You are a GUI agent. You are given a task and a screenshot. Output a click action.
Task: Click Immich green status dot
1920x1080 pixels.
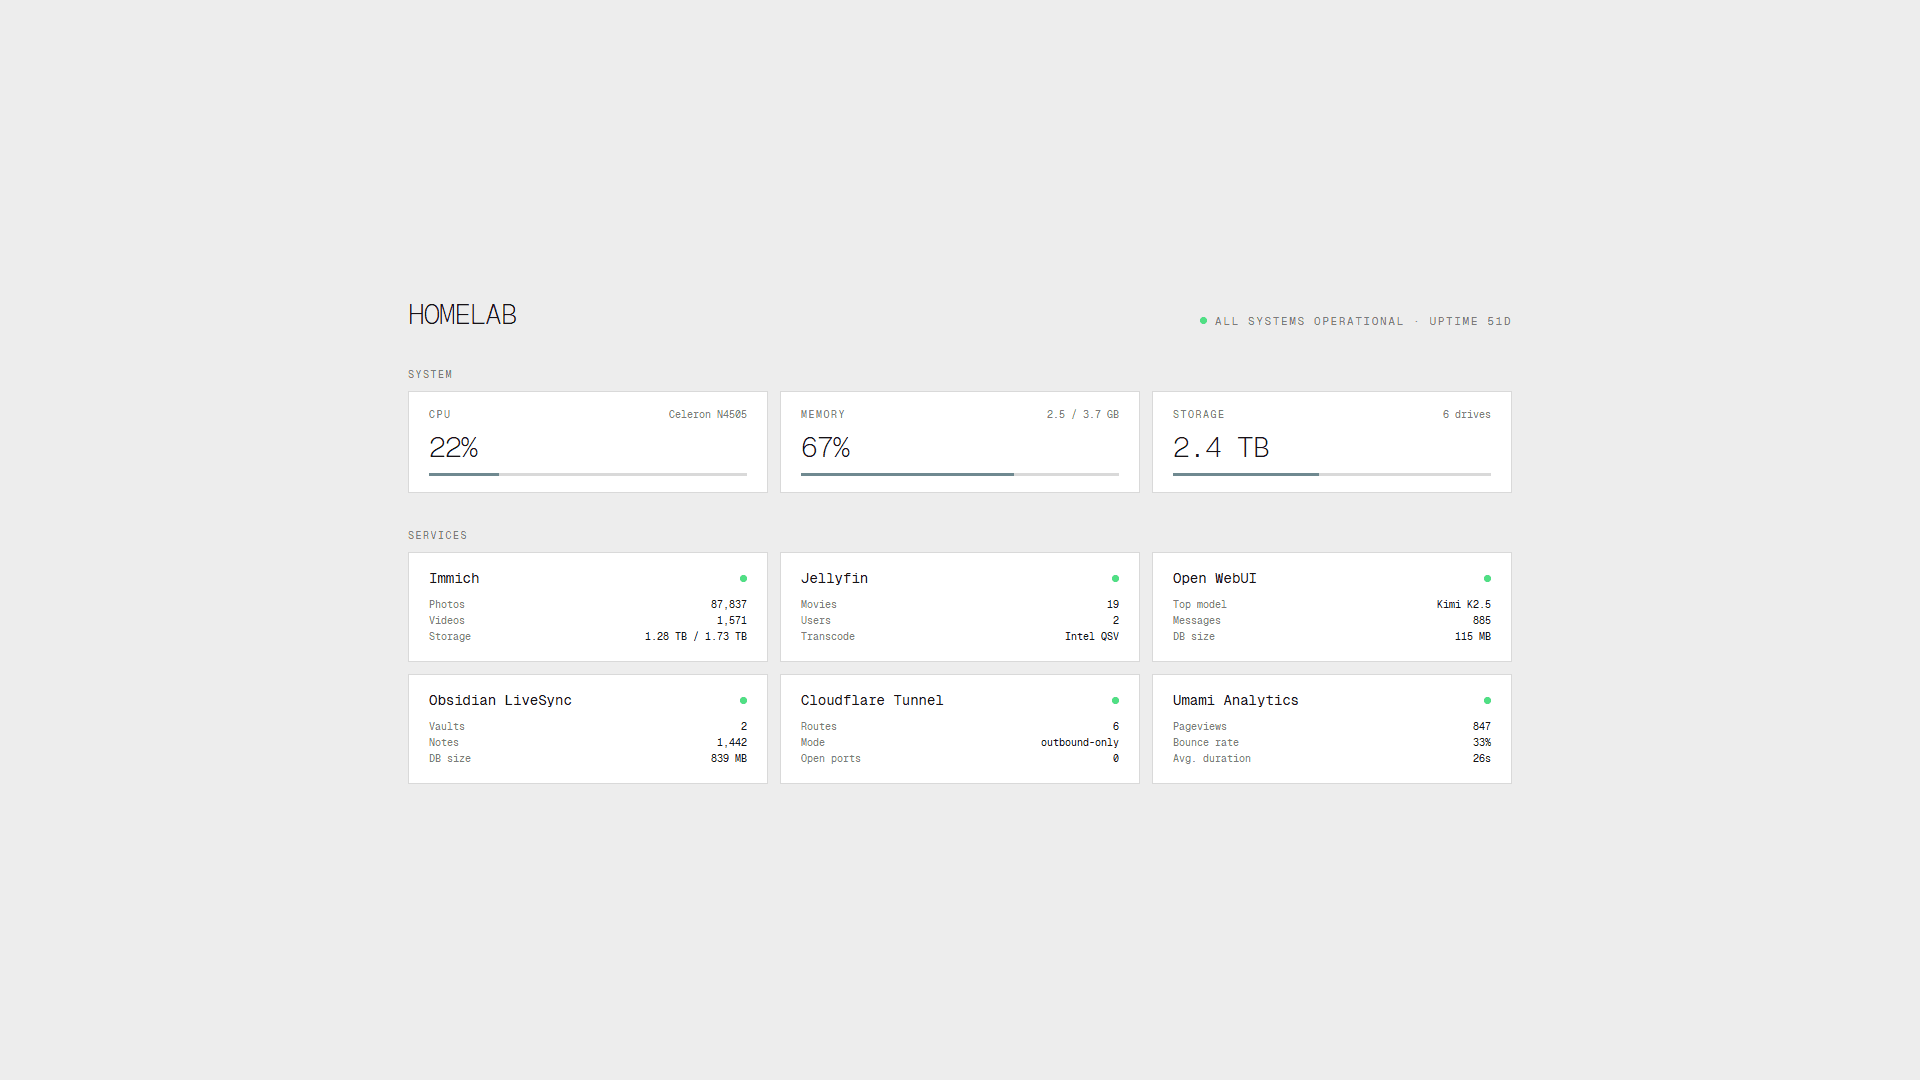pyautogui.click(x=743, y=578)
